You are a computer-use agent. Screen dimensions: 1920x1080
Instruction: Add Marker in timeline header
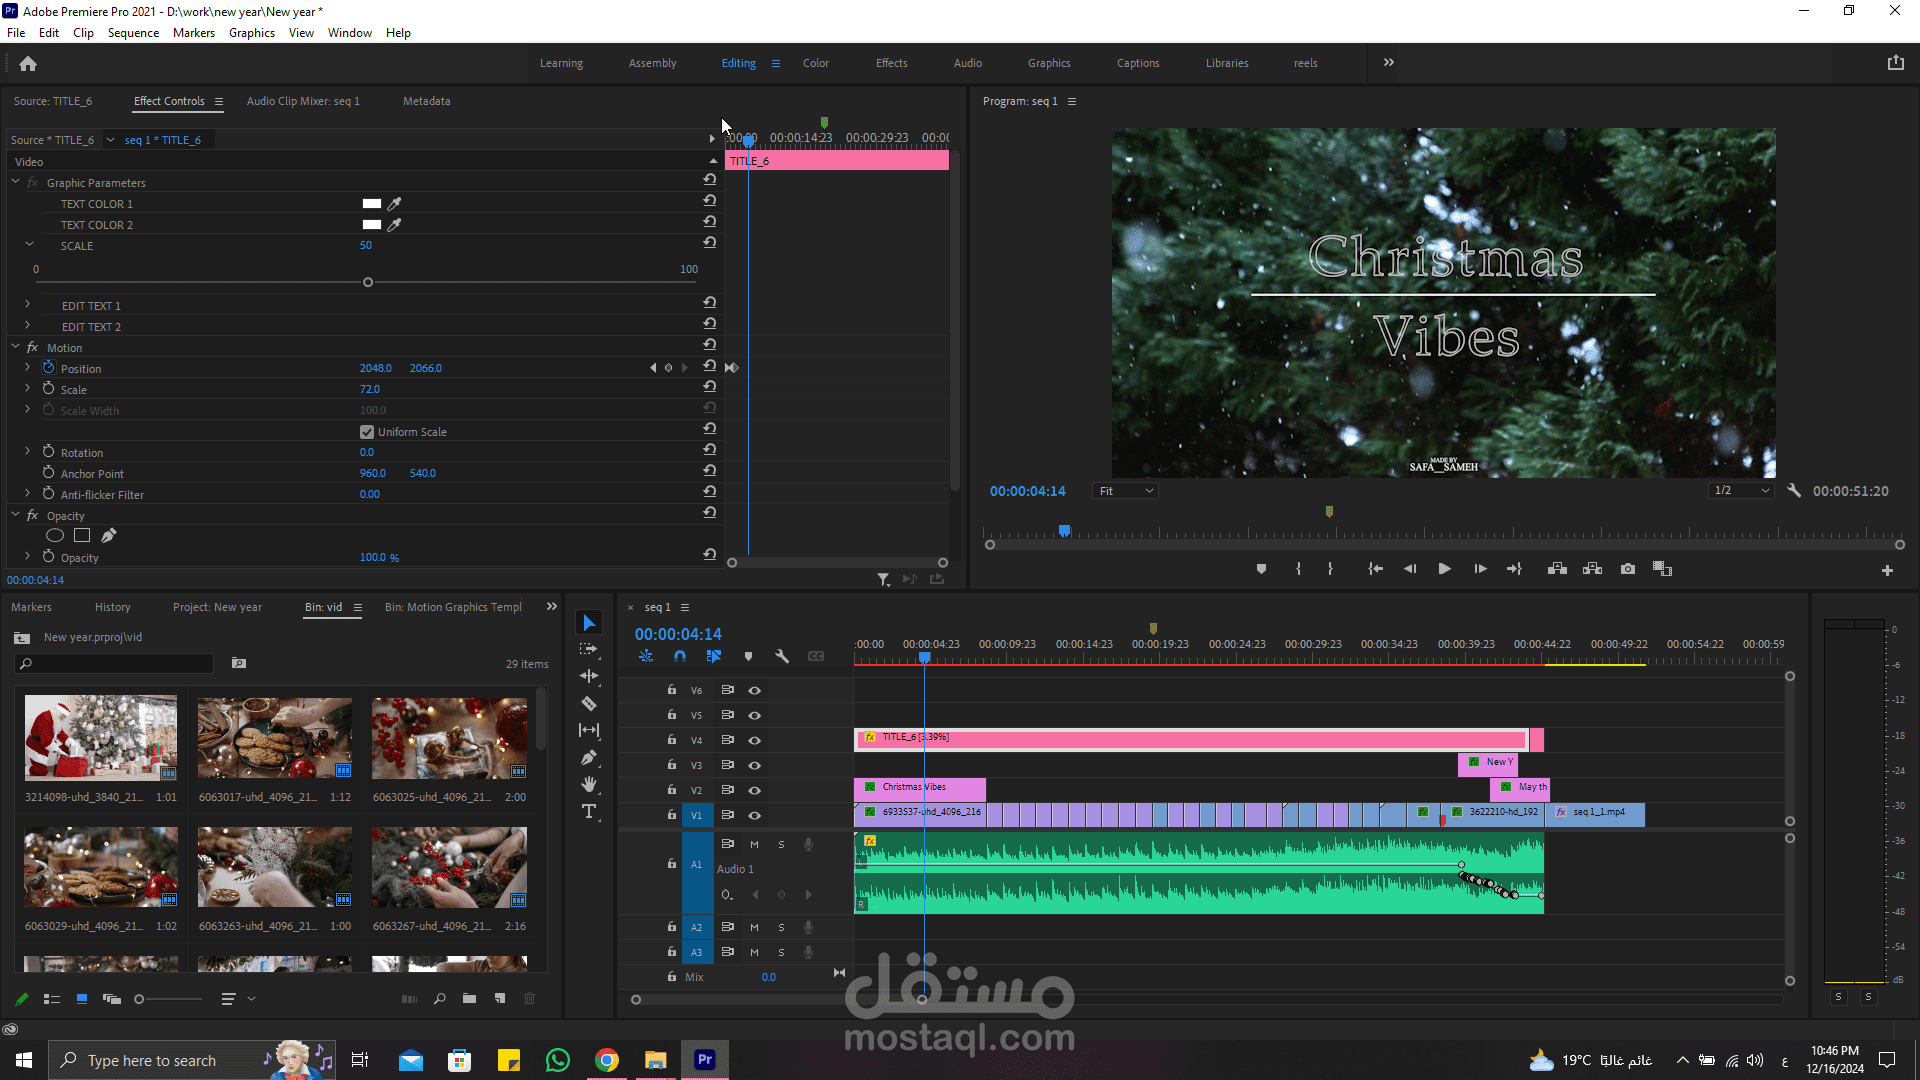tap(748, 656)
